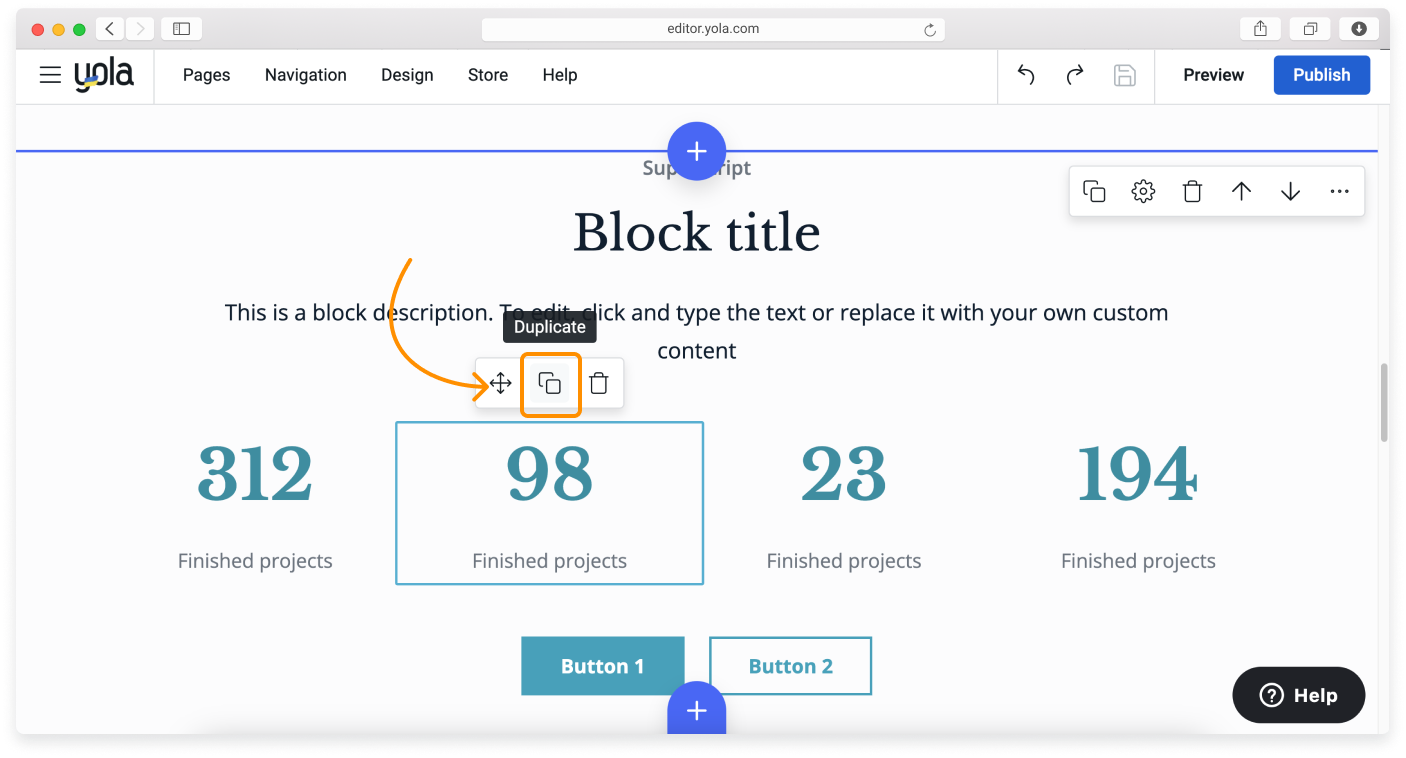Delete the selected 98 item via trash icon
This screenshot has width=1406, height=758.
pyautogui.click(x=598, y=383)
